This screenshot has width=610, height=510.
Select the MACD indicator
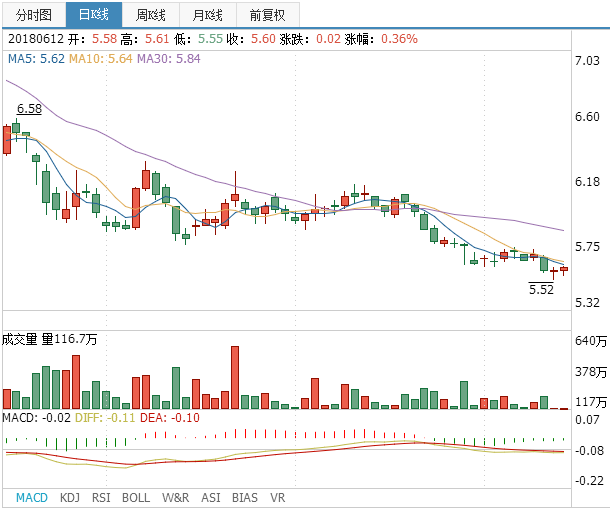tap(32, 498)
